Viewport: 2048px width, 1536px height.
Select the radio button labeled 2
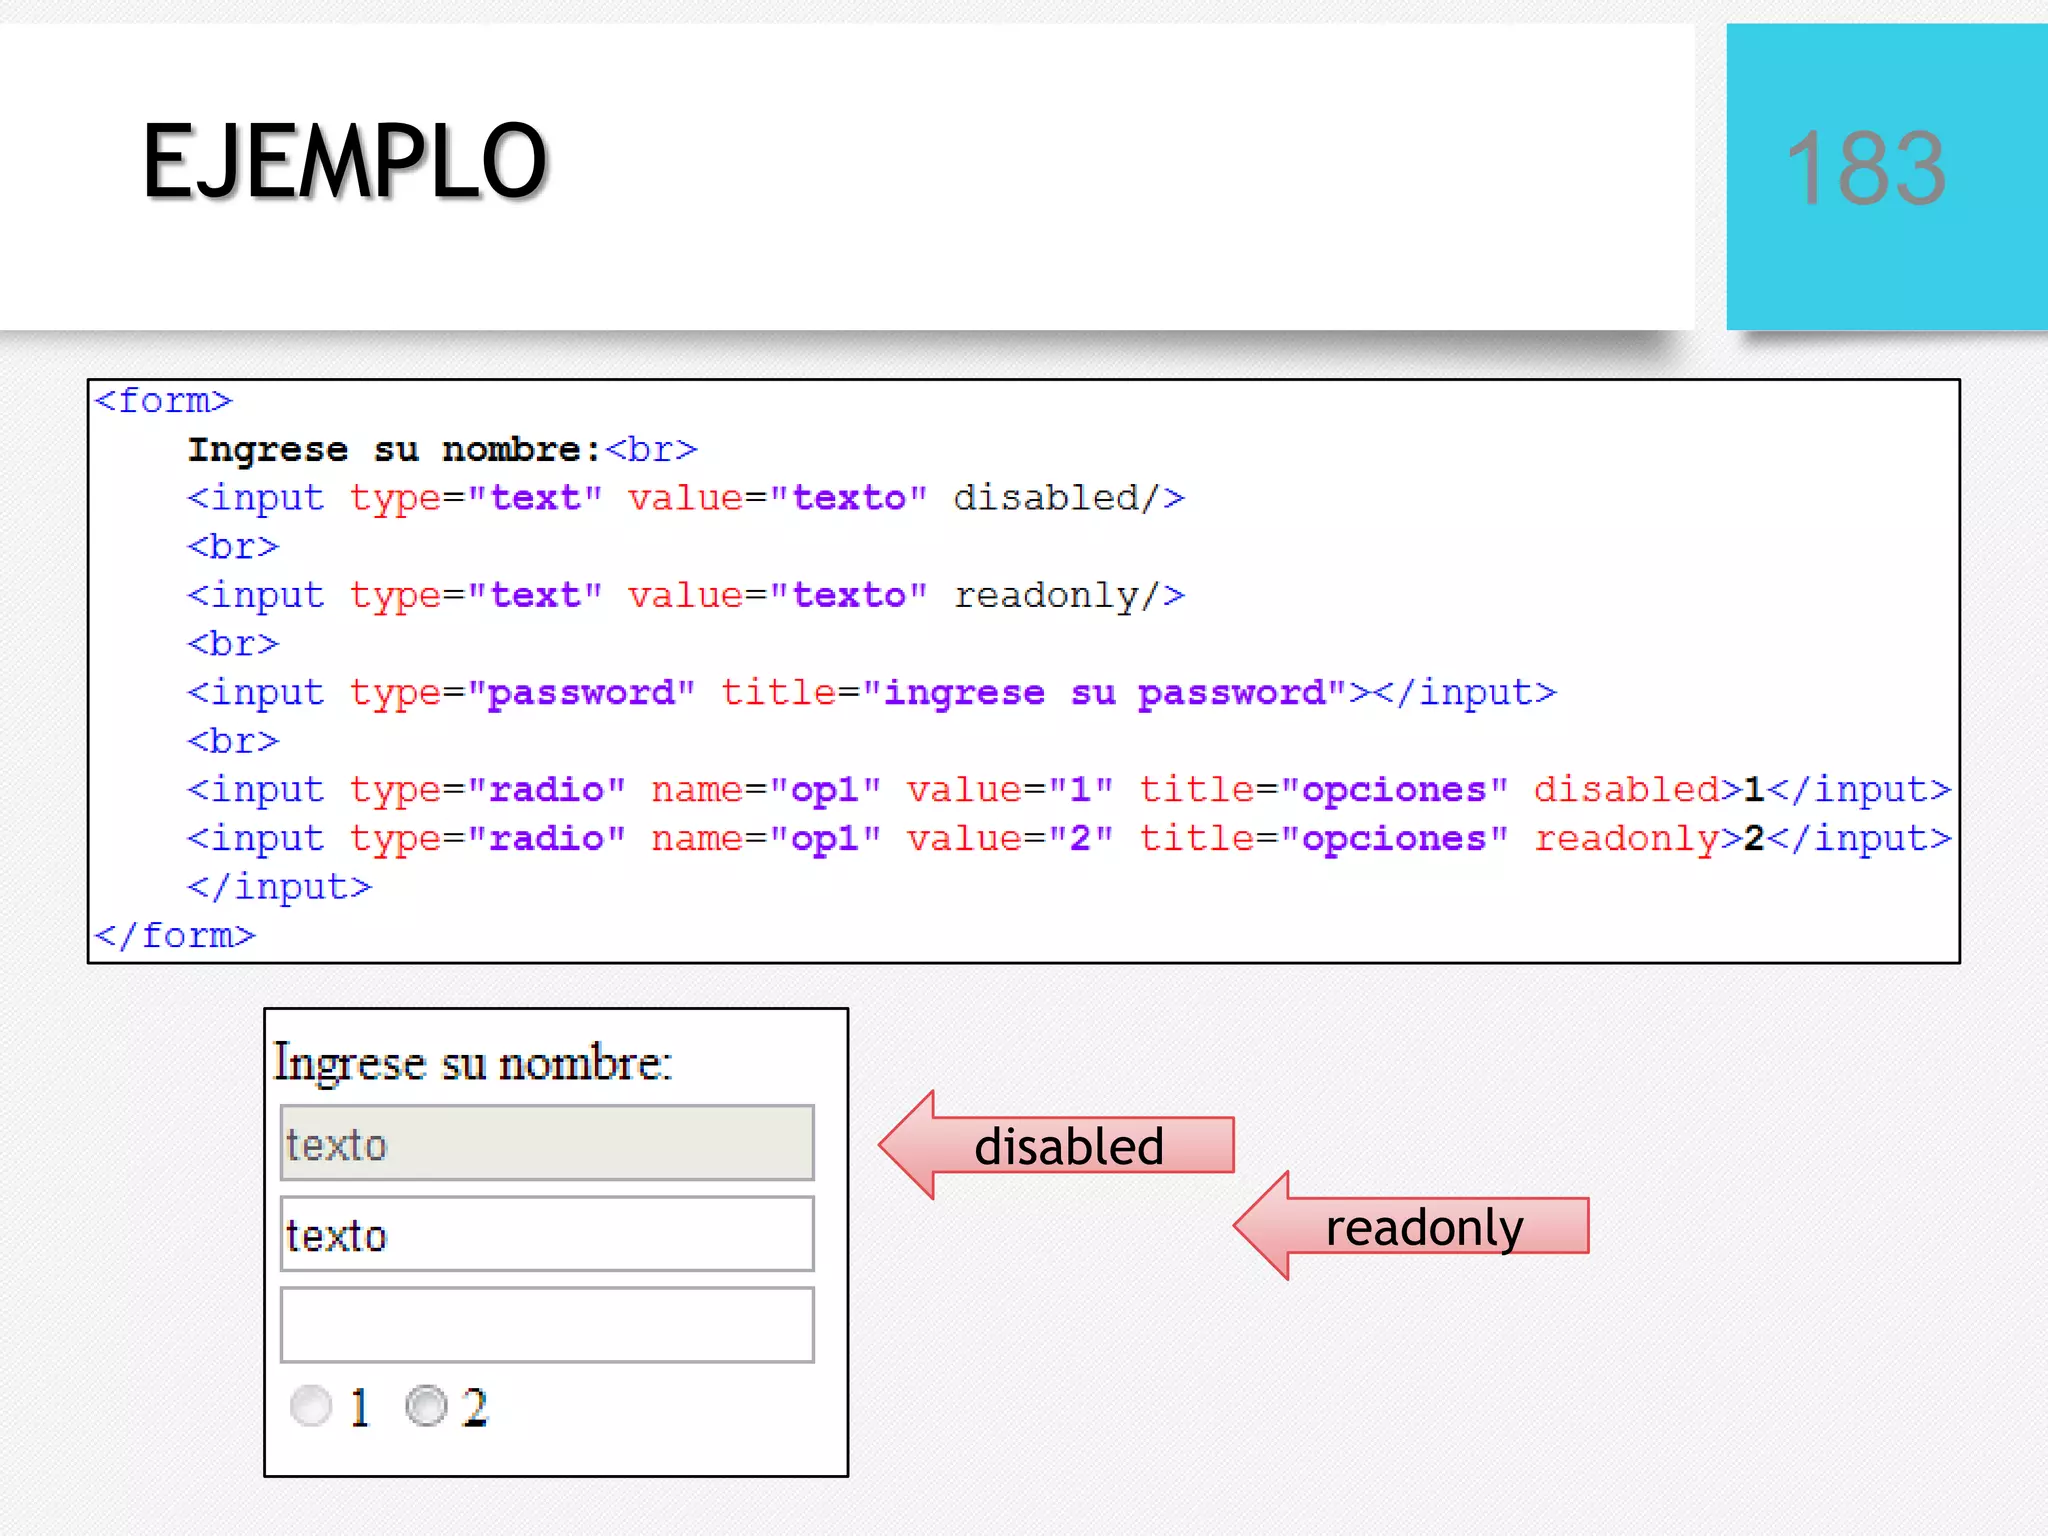[427, 1406]
